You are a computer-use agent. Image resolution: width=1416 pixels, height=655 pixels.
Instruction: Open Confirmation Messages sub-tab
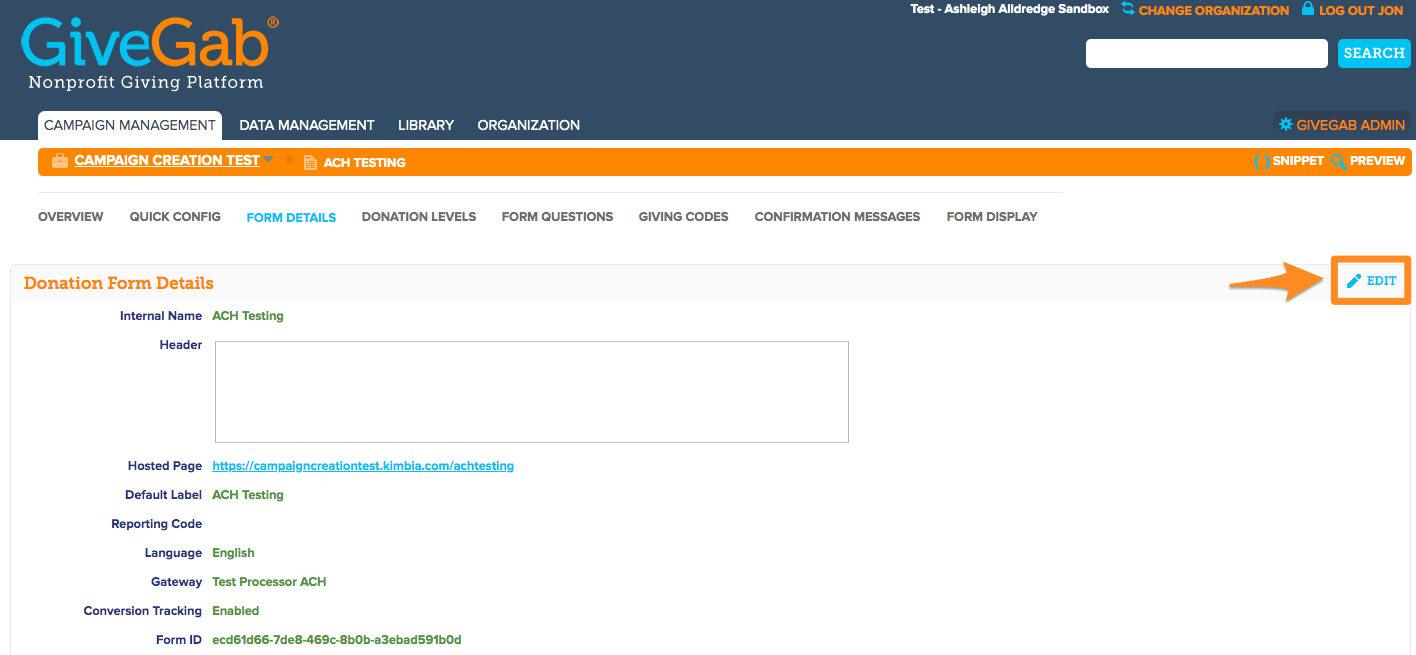point(837,216)
